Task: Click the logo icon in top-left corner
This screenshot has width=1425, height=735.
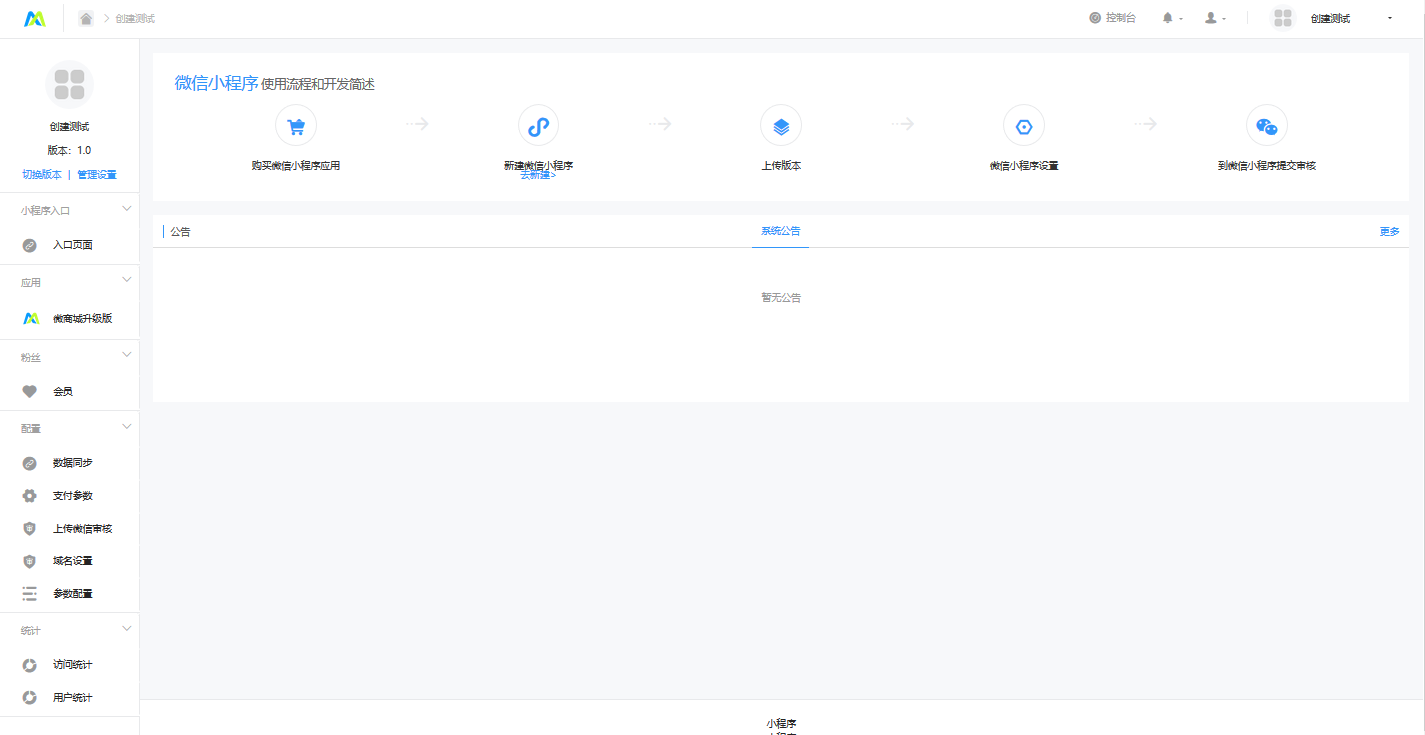Action: tap(35, 18)
